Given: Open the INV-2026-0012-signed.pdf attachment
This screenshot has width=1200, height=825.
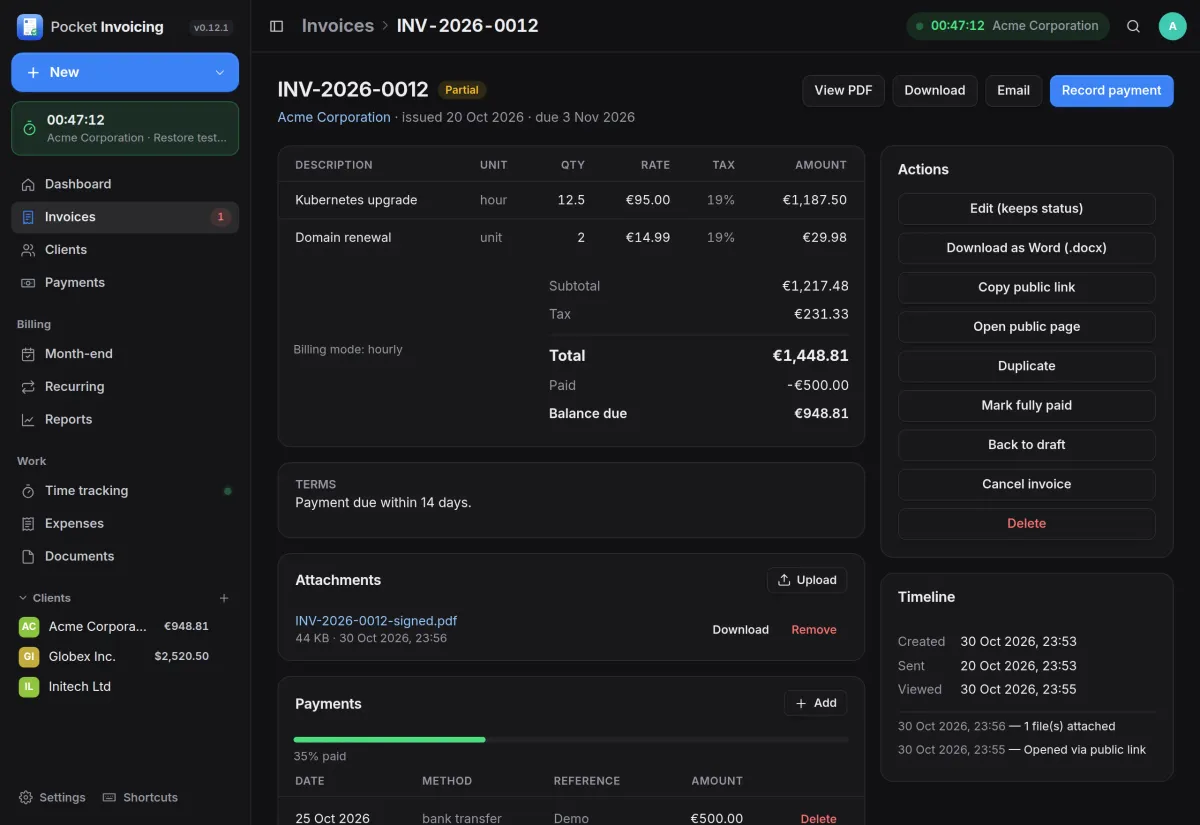Looking at the screenshot, I should [376, 621].
